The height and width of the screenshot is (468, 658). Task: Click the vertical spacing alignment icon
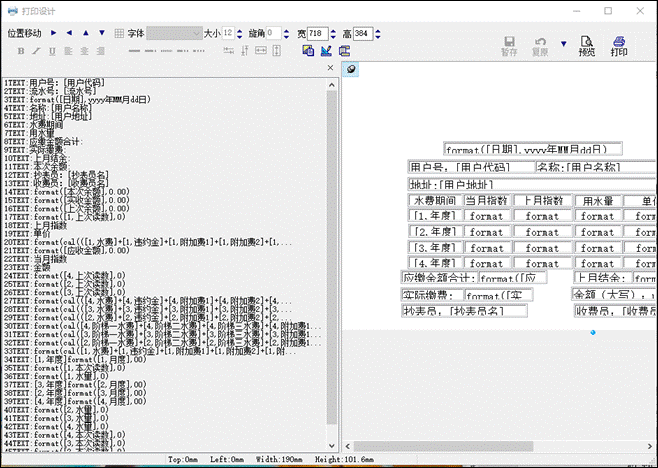tap(245, 51)
